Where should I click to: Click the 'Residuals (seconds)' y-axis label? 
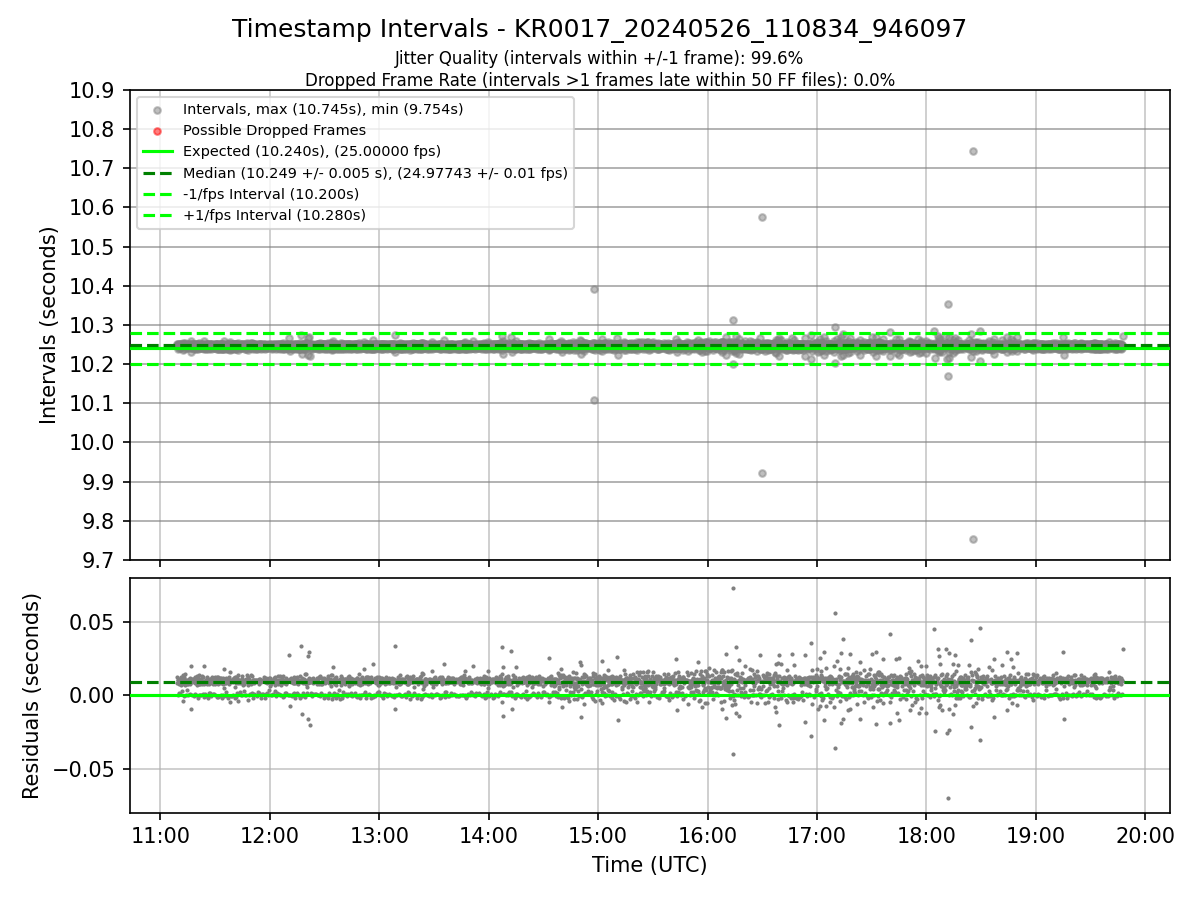click(x=31, y=696)
